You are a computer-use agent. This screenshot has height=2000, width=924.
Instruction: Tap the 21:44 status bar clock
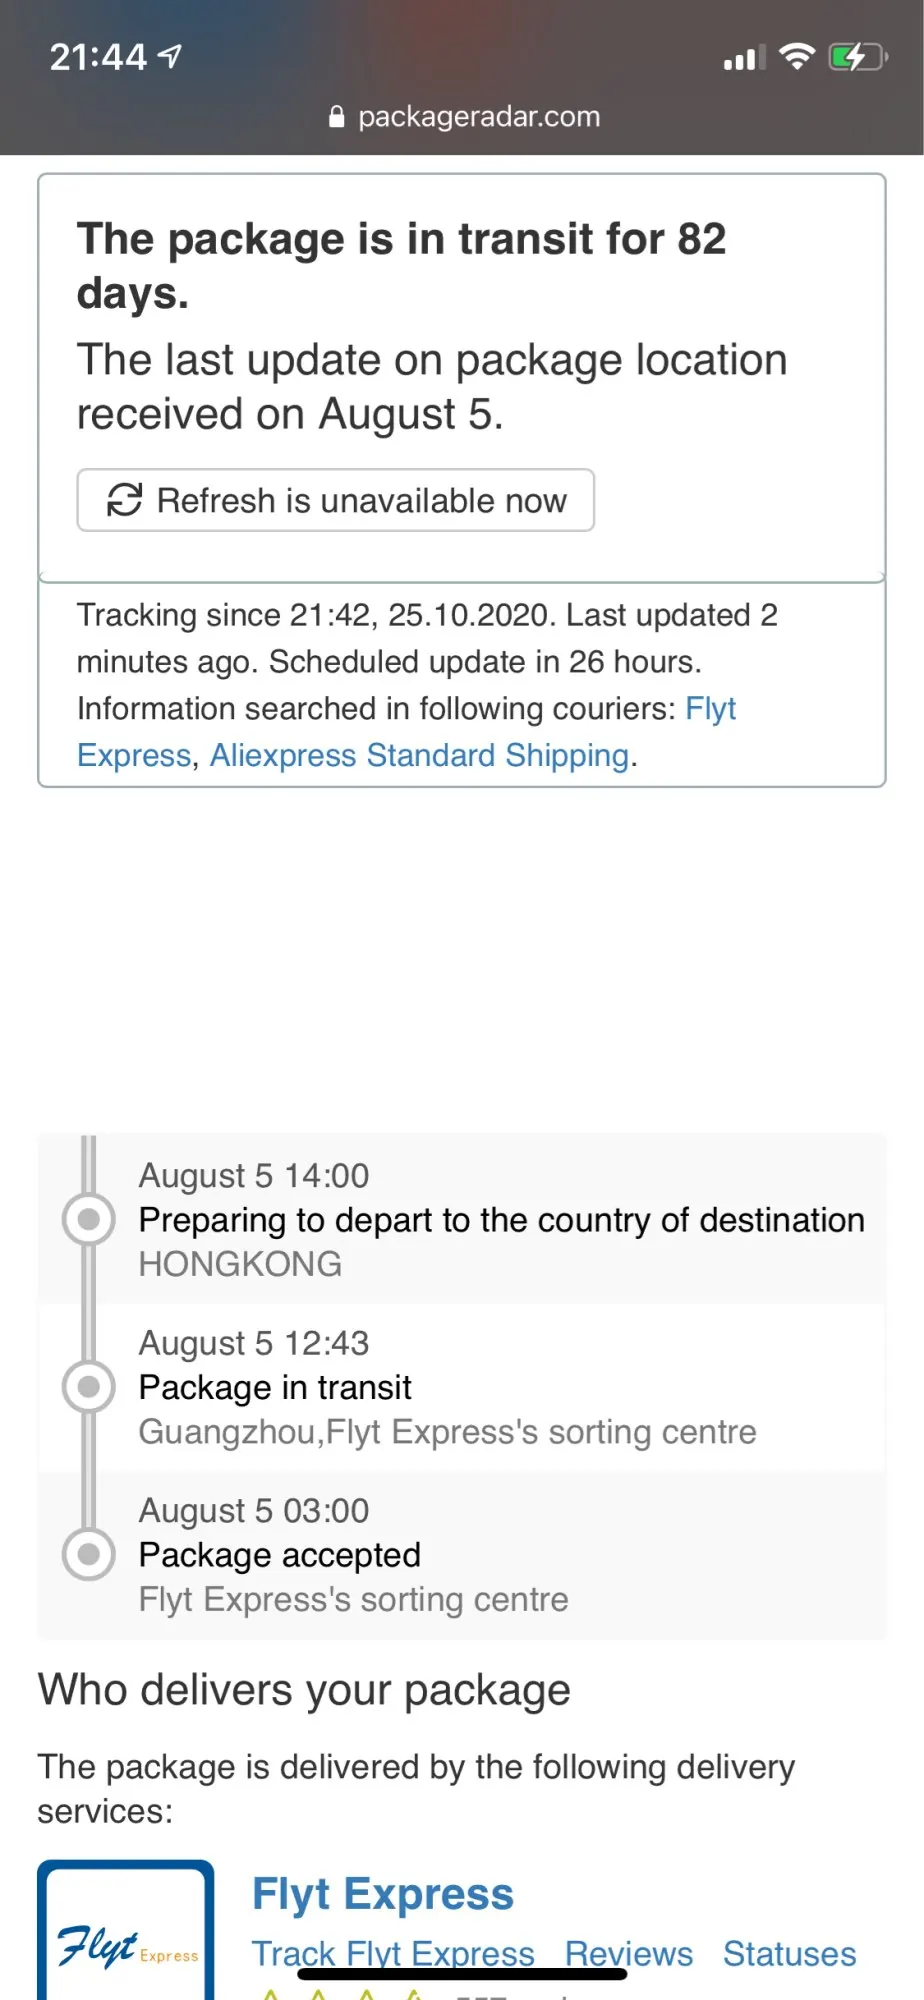click(99, 57)
